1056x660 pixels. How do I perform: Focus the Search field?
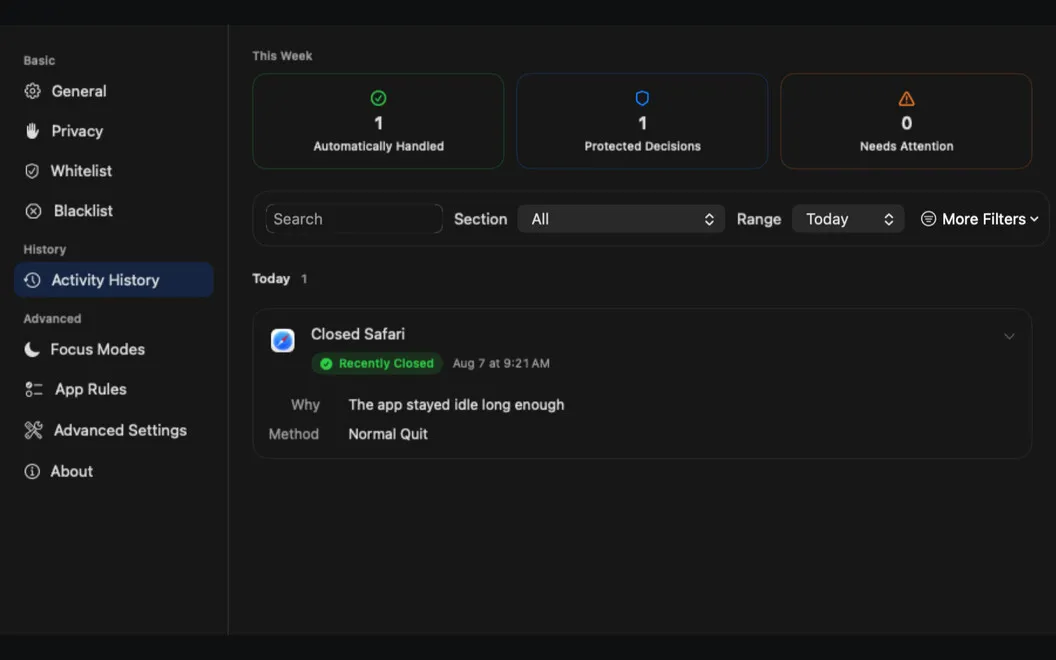tap(354, 219)
